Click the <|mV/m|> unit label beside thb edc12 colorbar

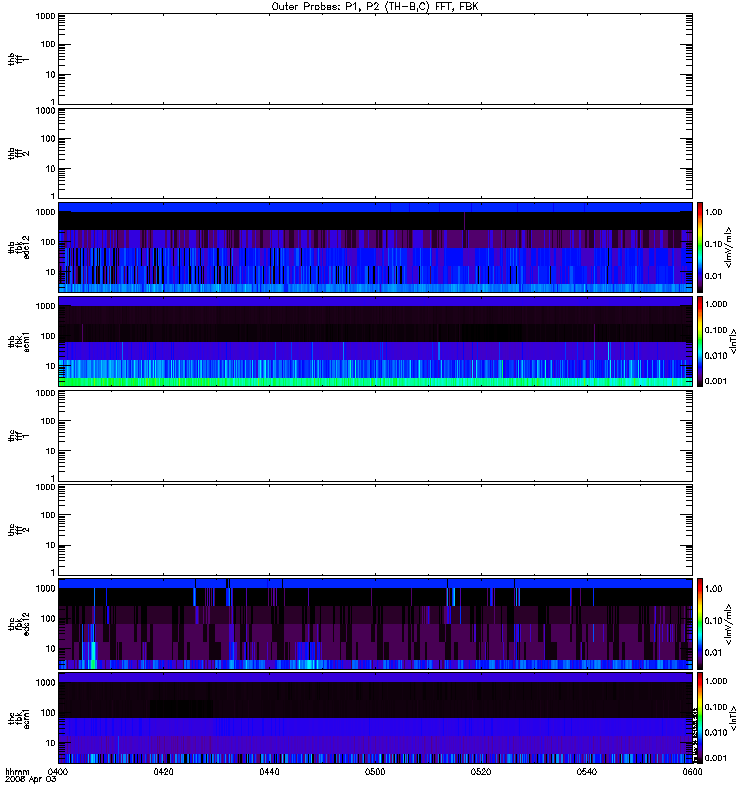(728, 247)
